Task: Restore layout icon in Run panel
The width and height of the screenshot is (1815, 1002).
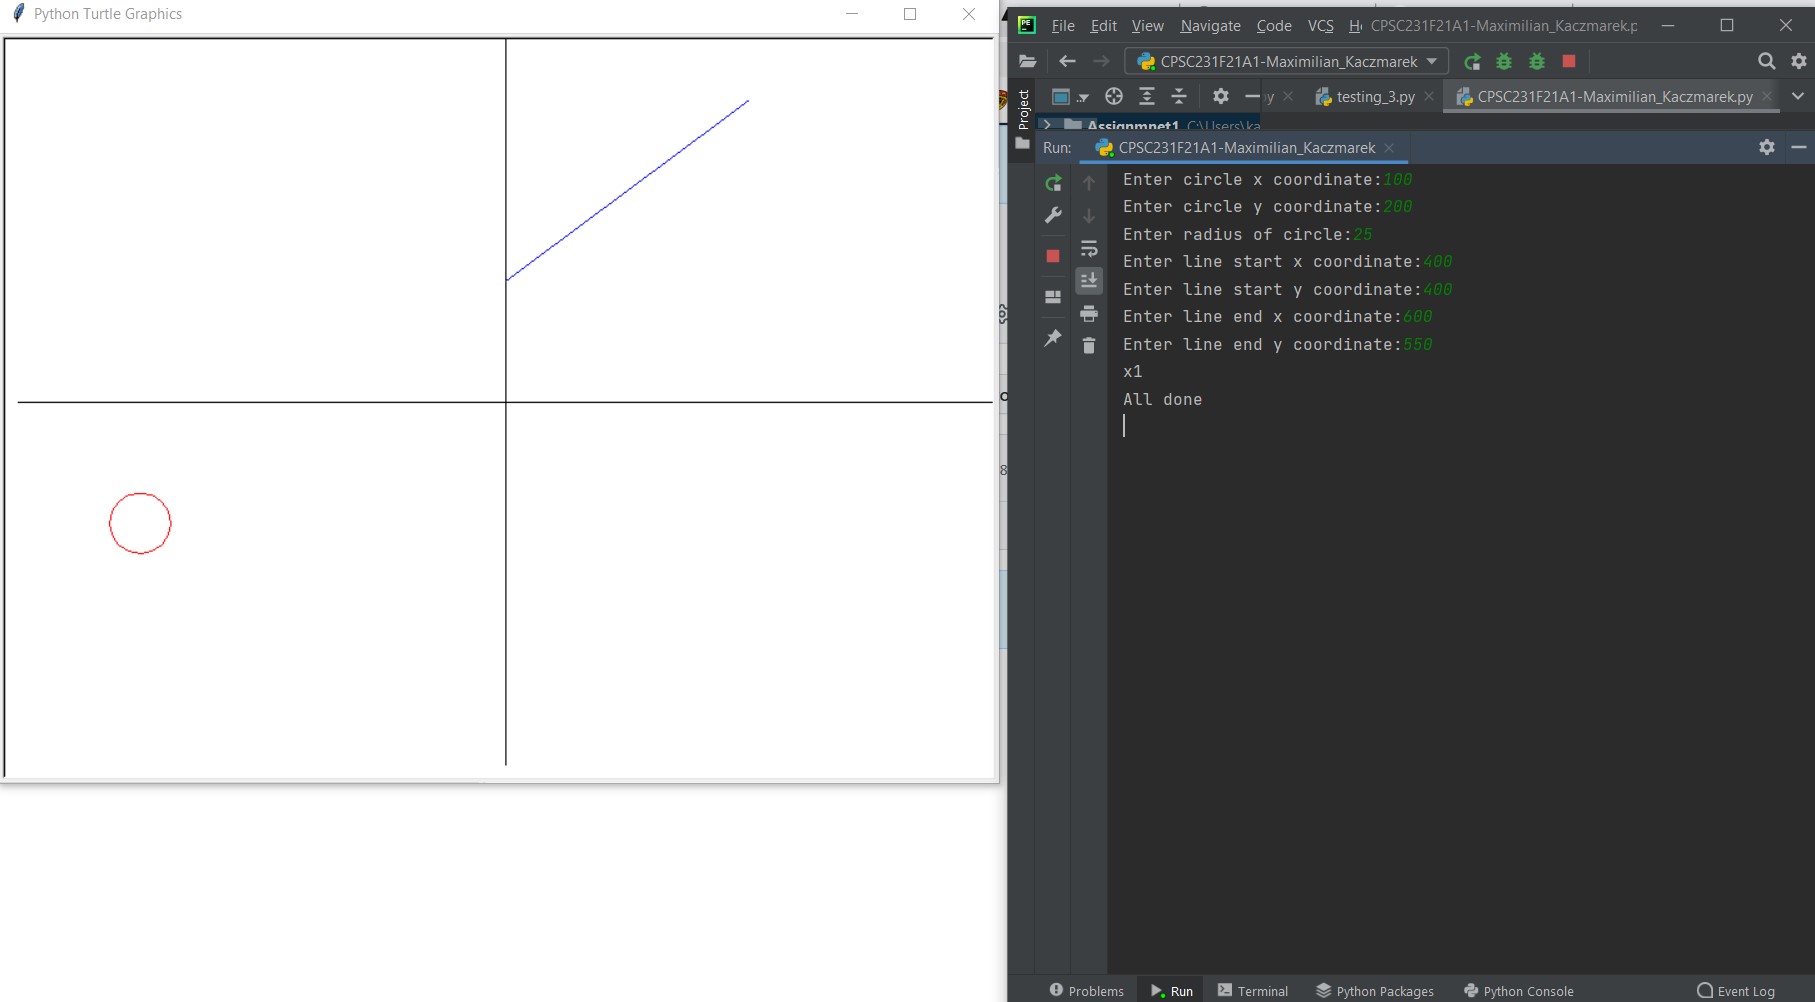Action: pyautogui.click(x=1053, y=297)
